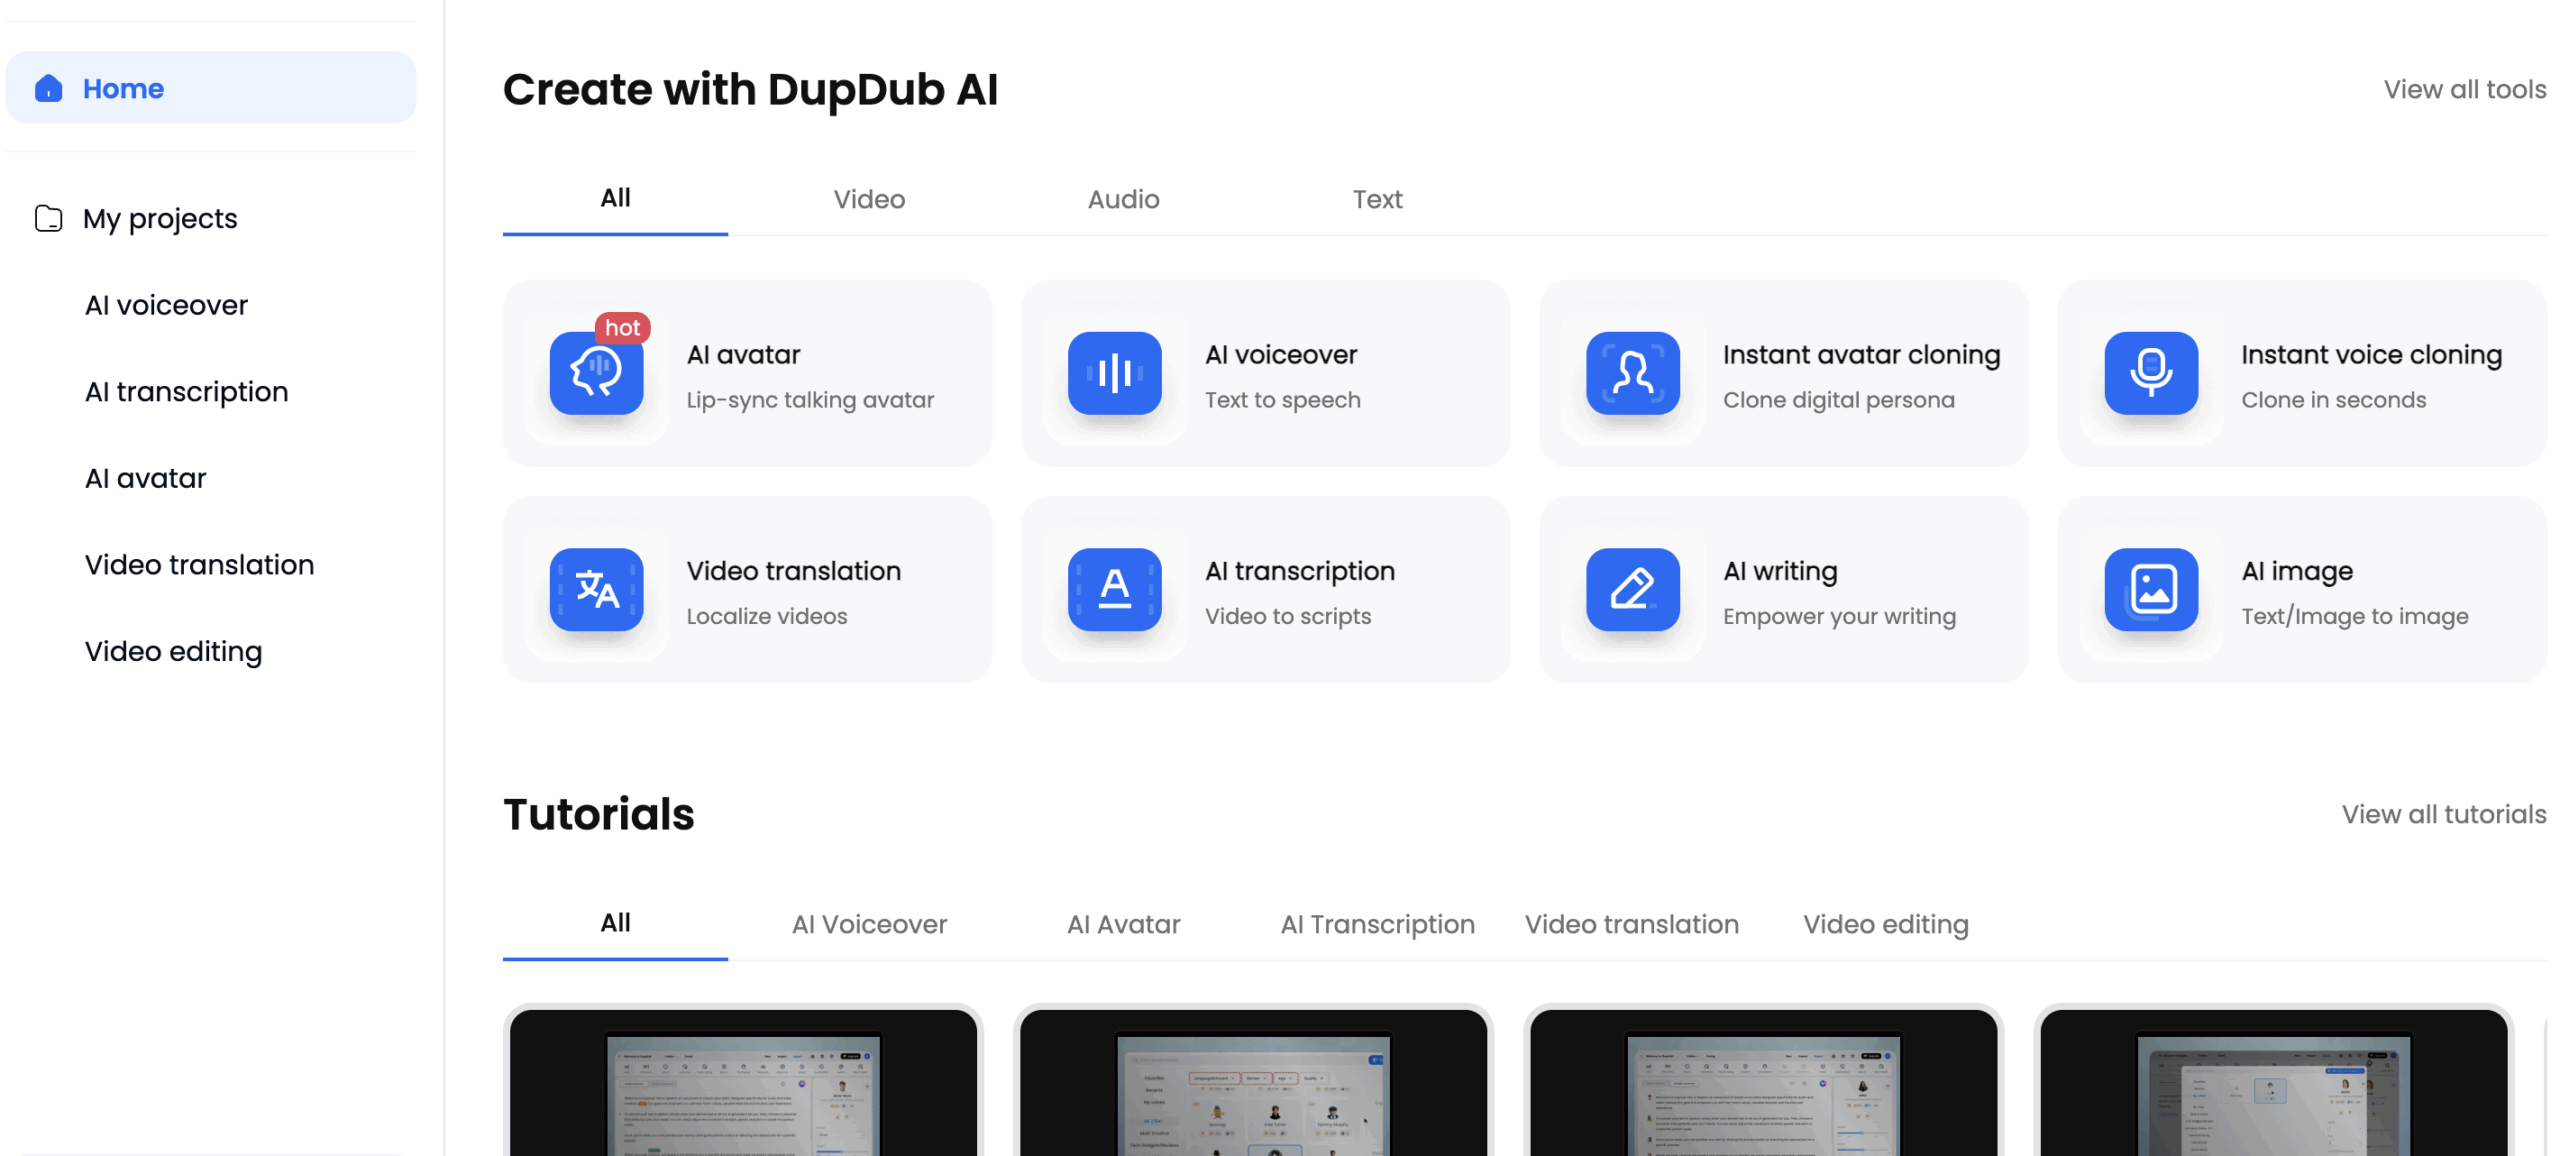This screenshot has width=2560, height=1156.
Task: Go to Video editing in sidebar
Action: (x=173, y=652)
